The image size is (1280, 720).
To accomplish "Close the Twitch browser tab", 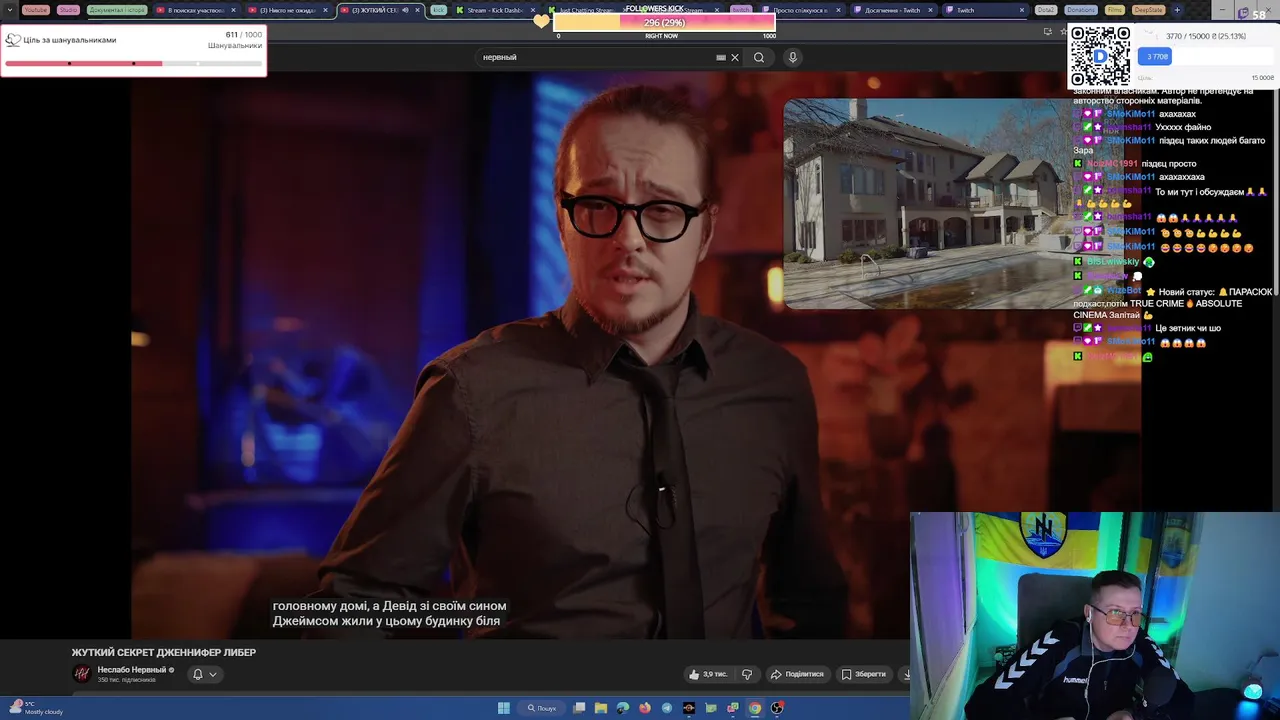I will point(1022,10).
